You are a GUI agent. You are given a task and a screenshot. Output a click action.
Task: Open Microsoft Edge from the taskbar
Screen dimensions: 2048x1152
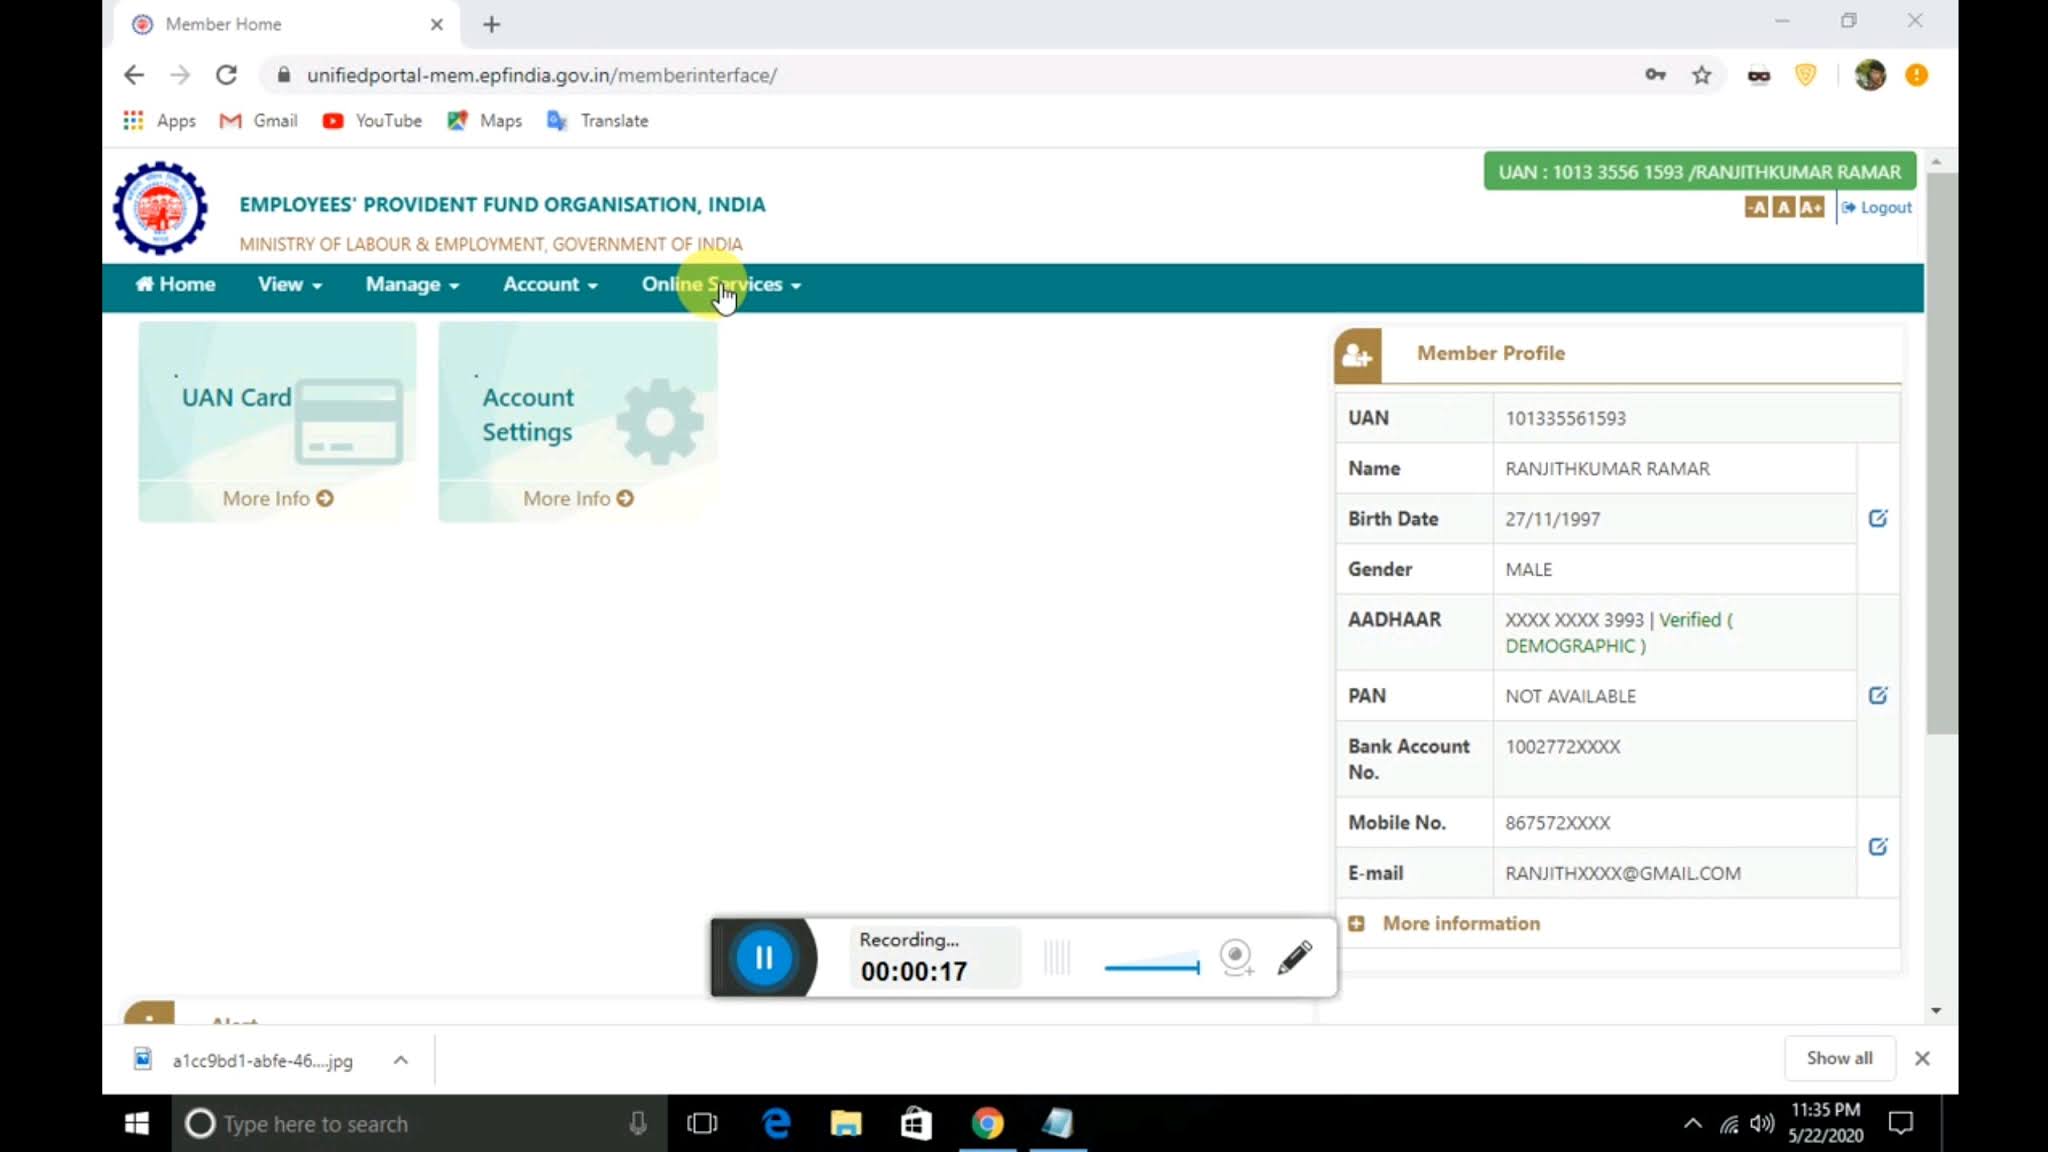click(774, 1123)
